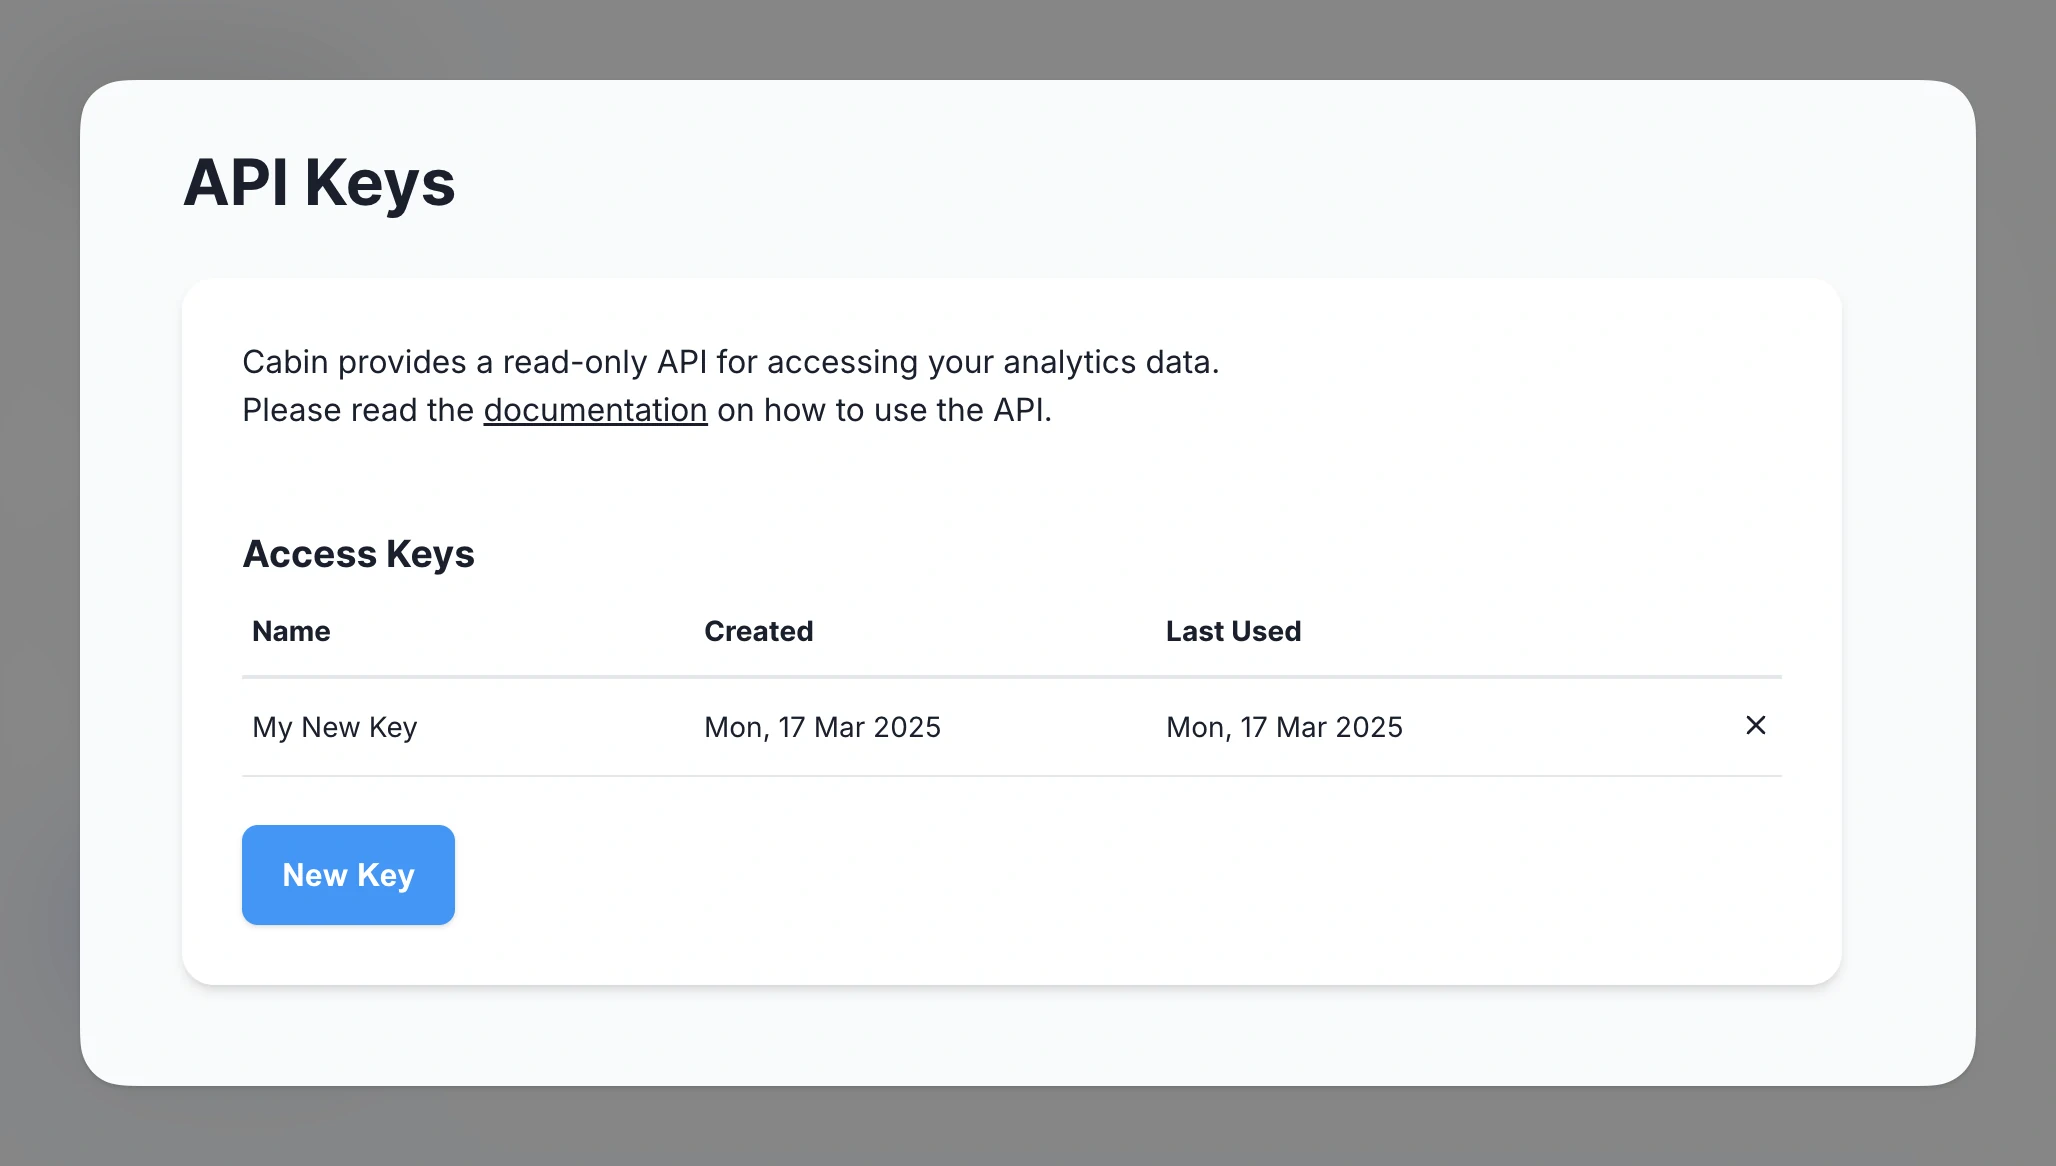Click the Created column header
Screen dimensions: 2056x1166
coord(758,631)
